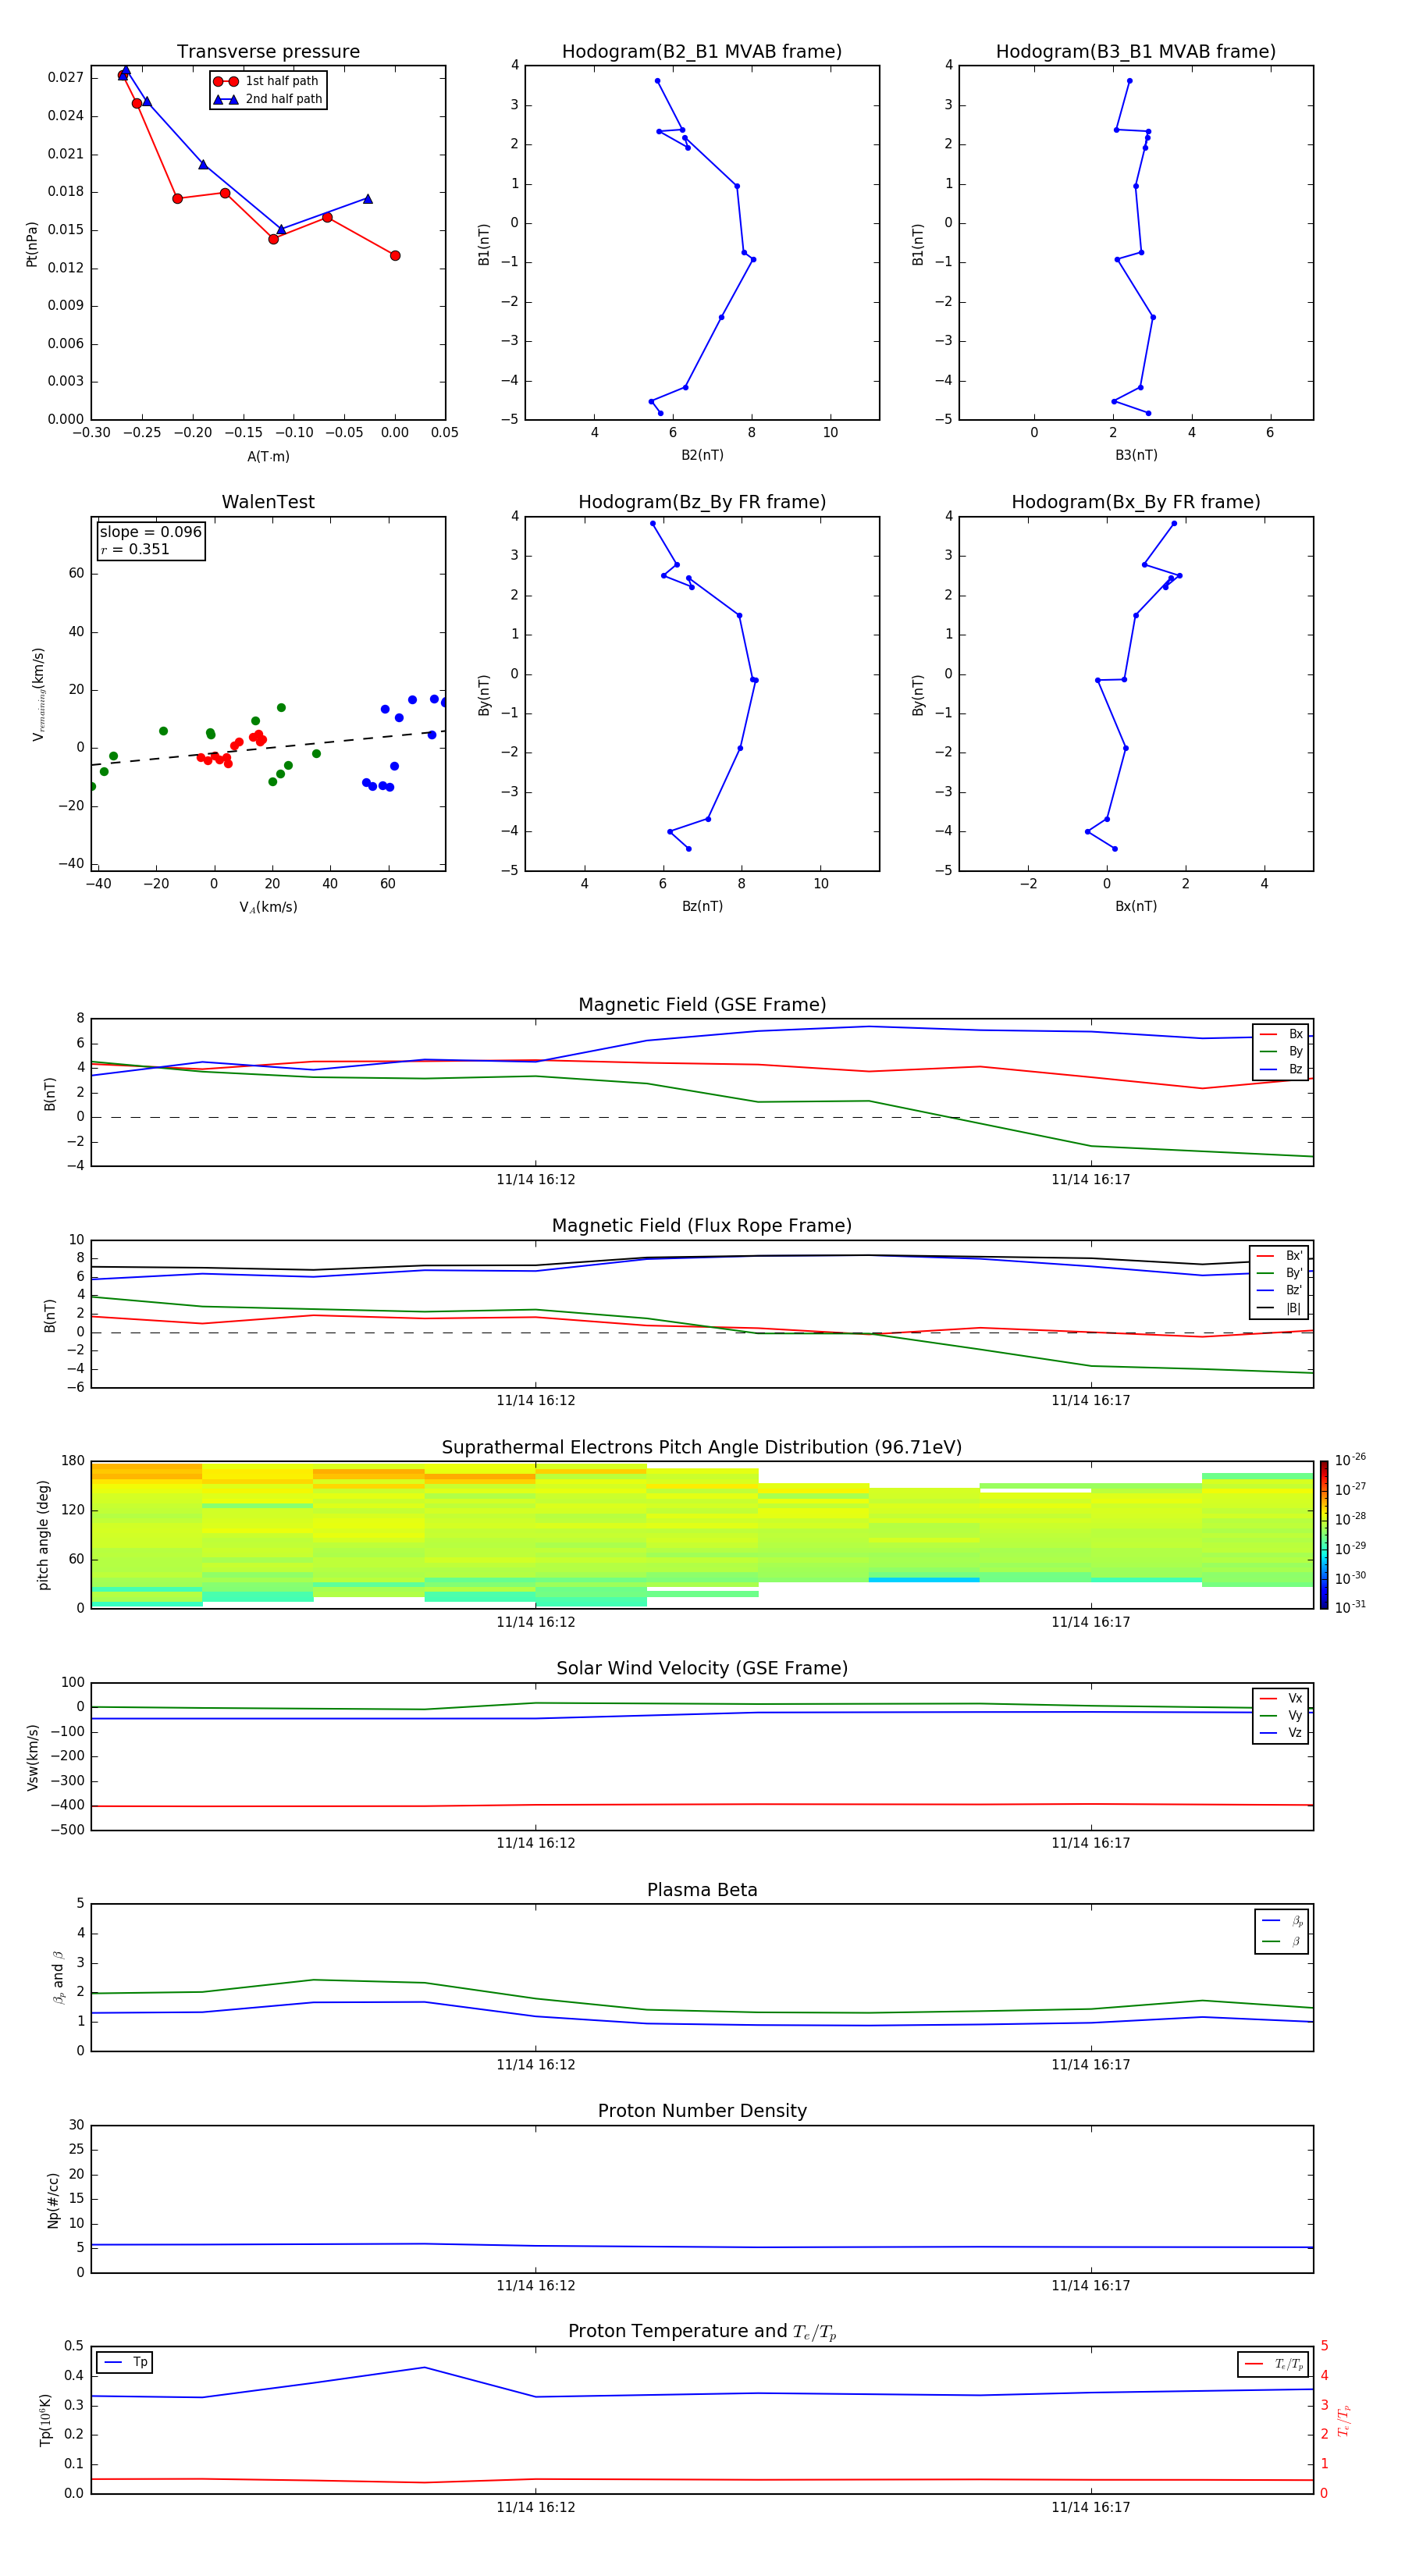Viewport: 1405px width, 2576px height.
Task: Select the 'Tp' legend entry
Action: [x=125, y=2362]
